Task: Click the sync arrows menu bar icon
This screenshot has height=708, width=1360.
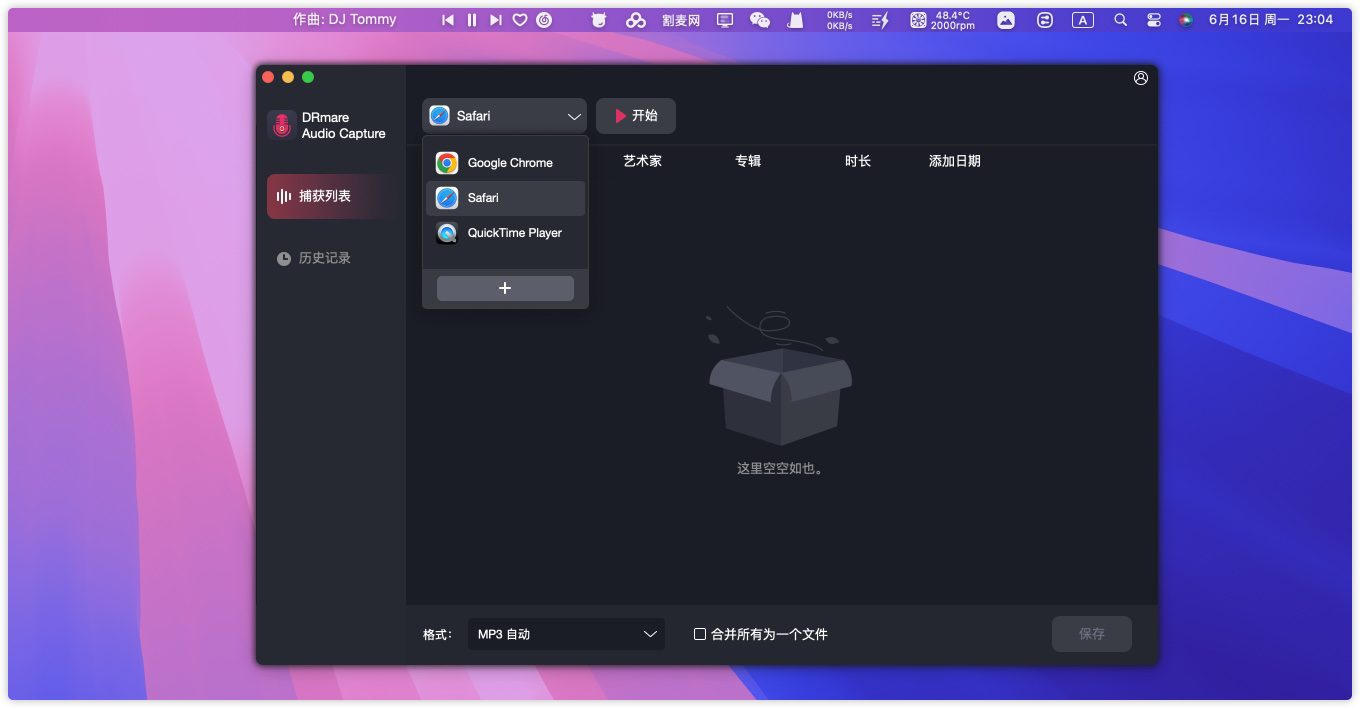Action: click(1045, 20)
